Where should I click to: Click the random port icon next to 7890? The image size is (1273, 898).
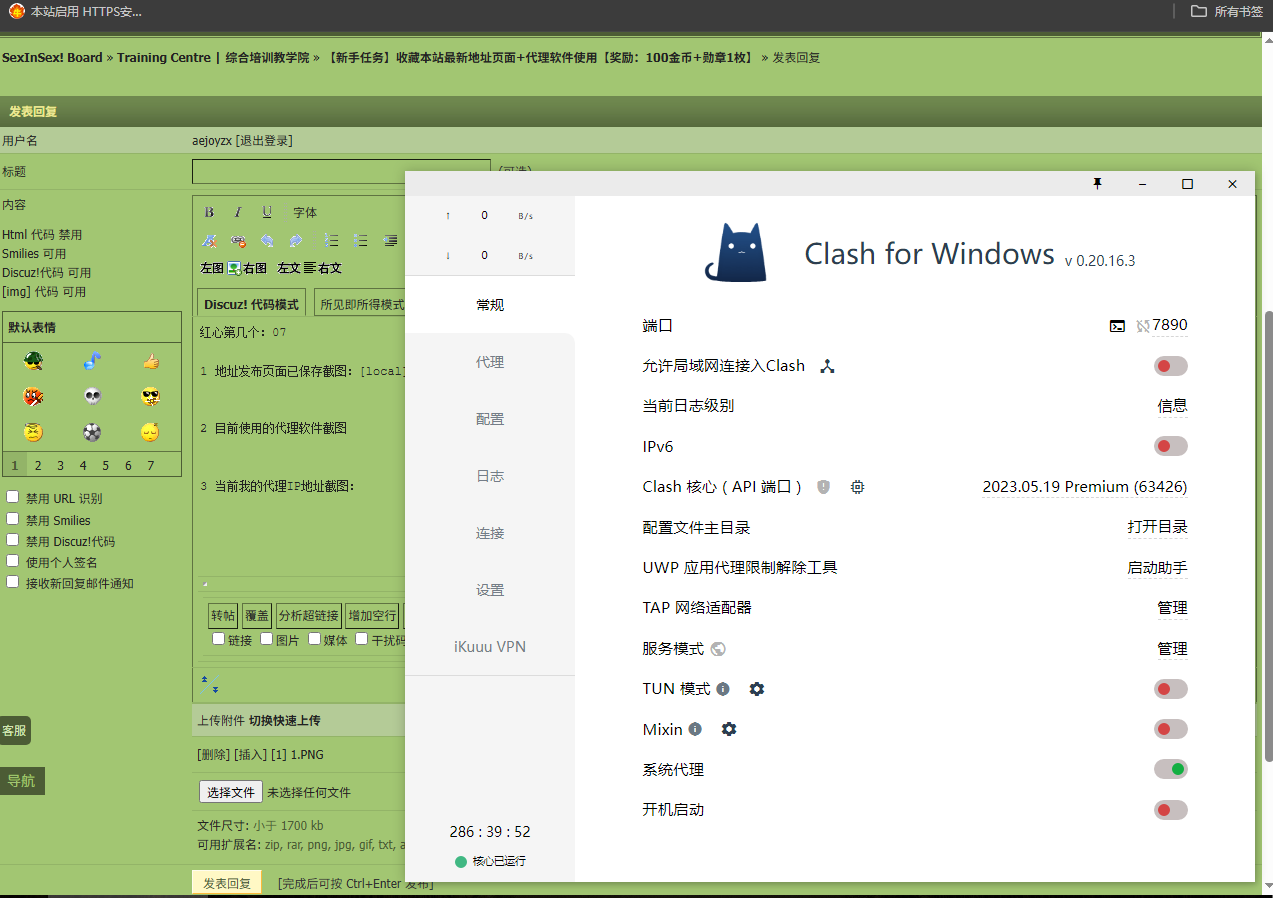point(1143,326)
